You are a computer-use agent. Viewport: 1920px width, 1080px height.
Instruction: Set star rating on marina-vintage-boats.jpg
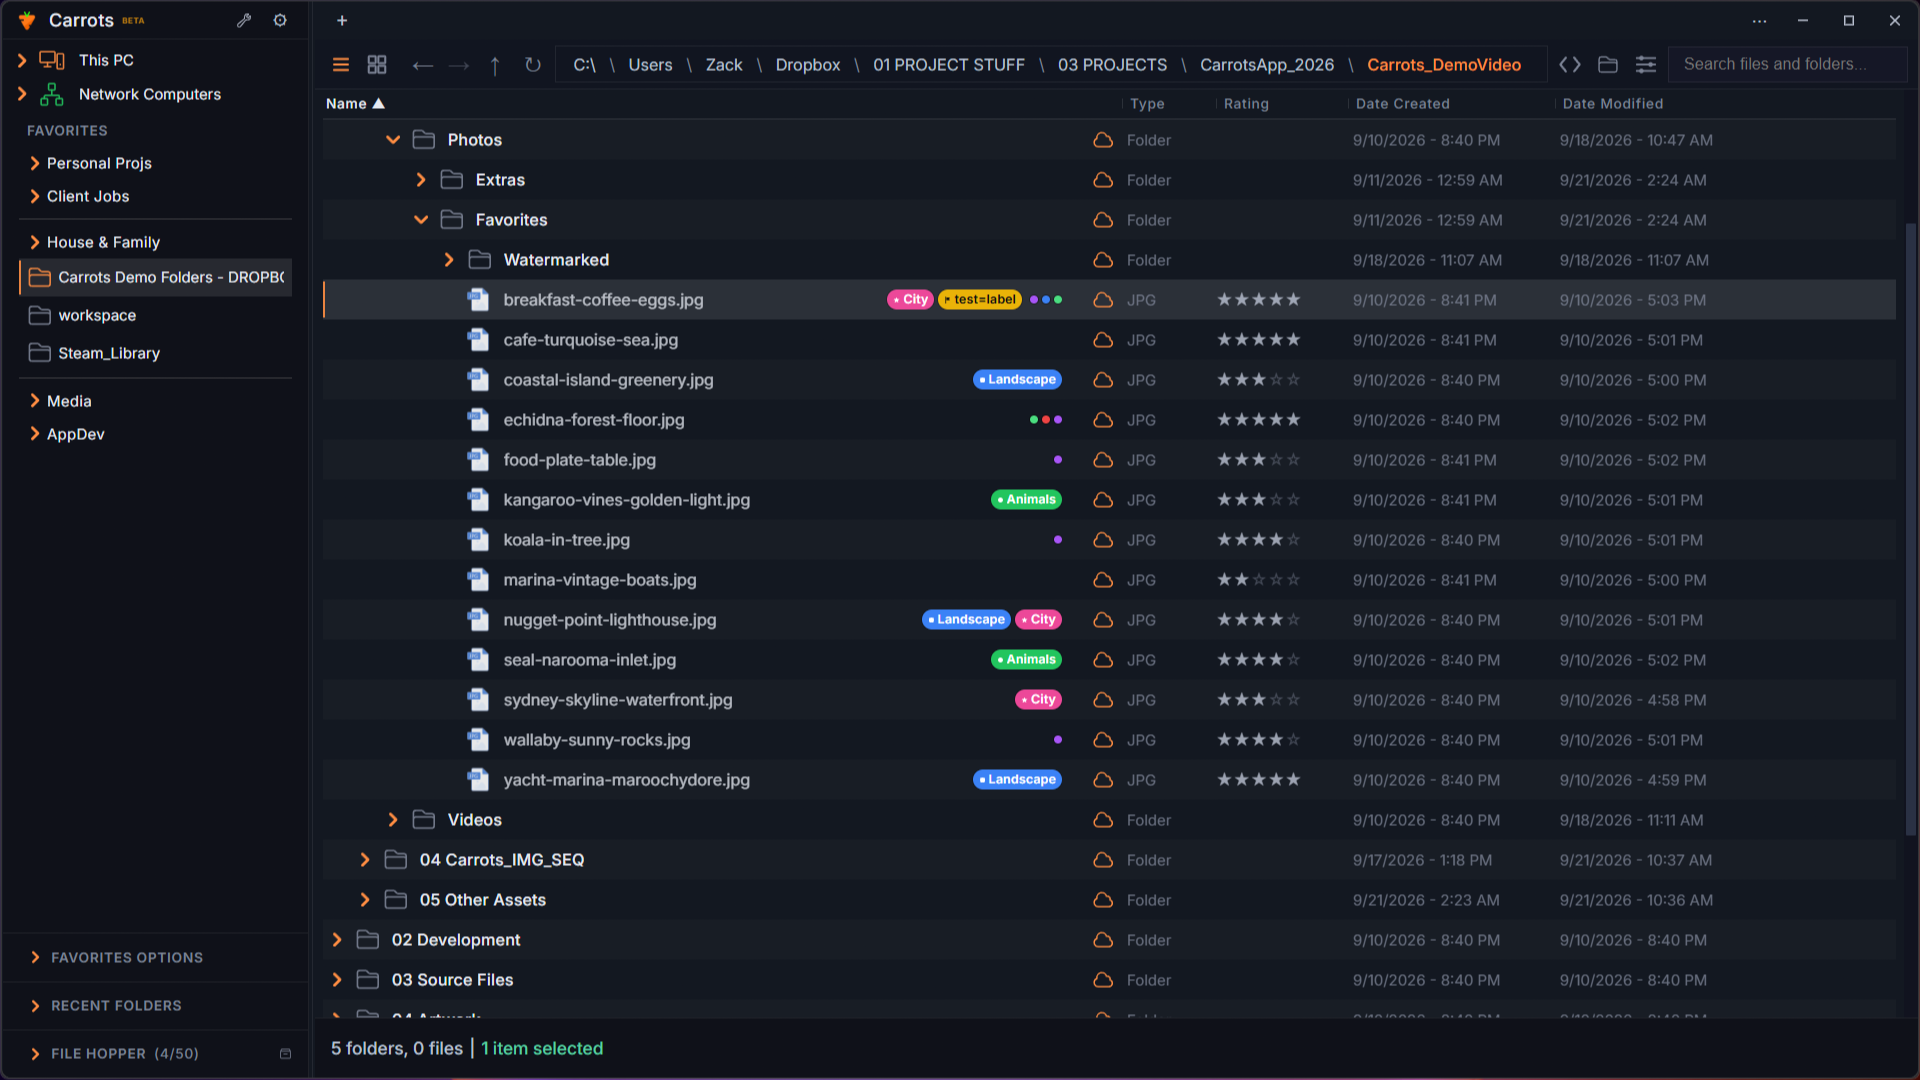[1258, 580]
